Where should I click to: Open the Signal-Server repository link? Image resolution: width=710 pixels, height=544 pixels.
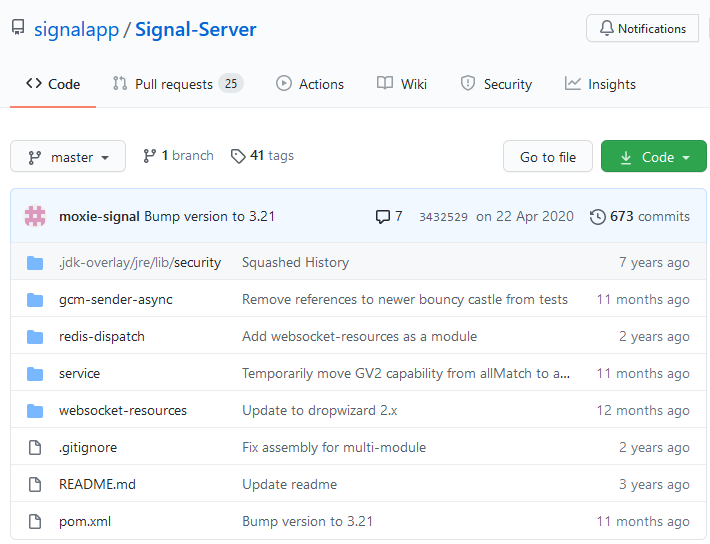(x=196, y=29)
